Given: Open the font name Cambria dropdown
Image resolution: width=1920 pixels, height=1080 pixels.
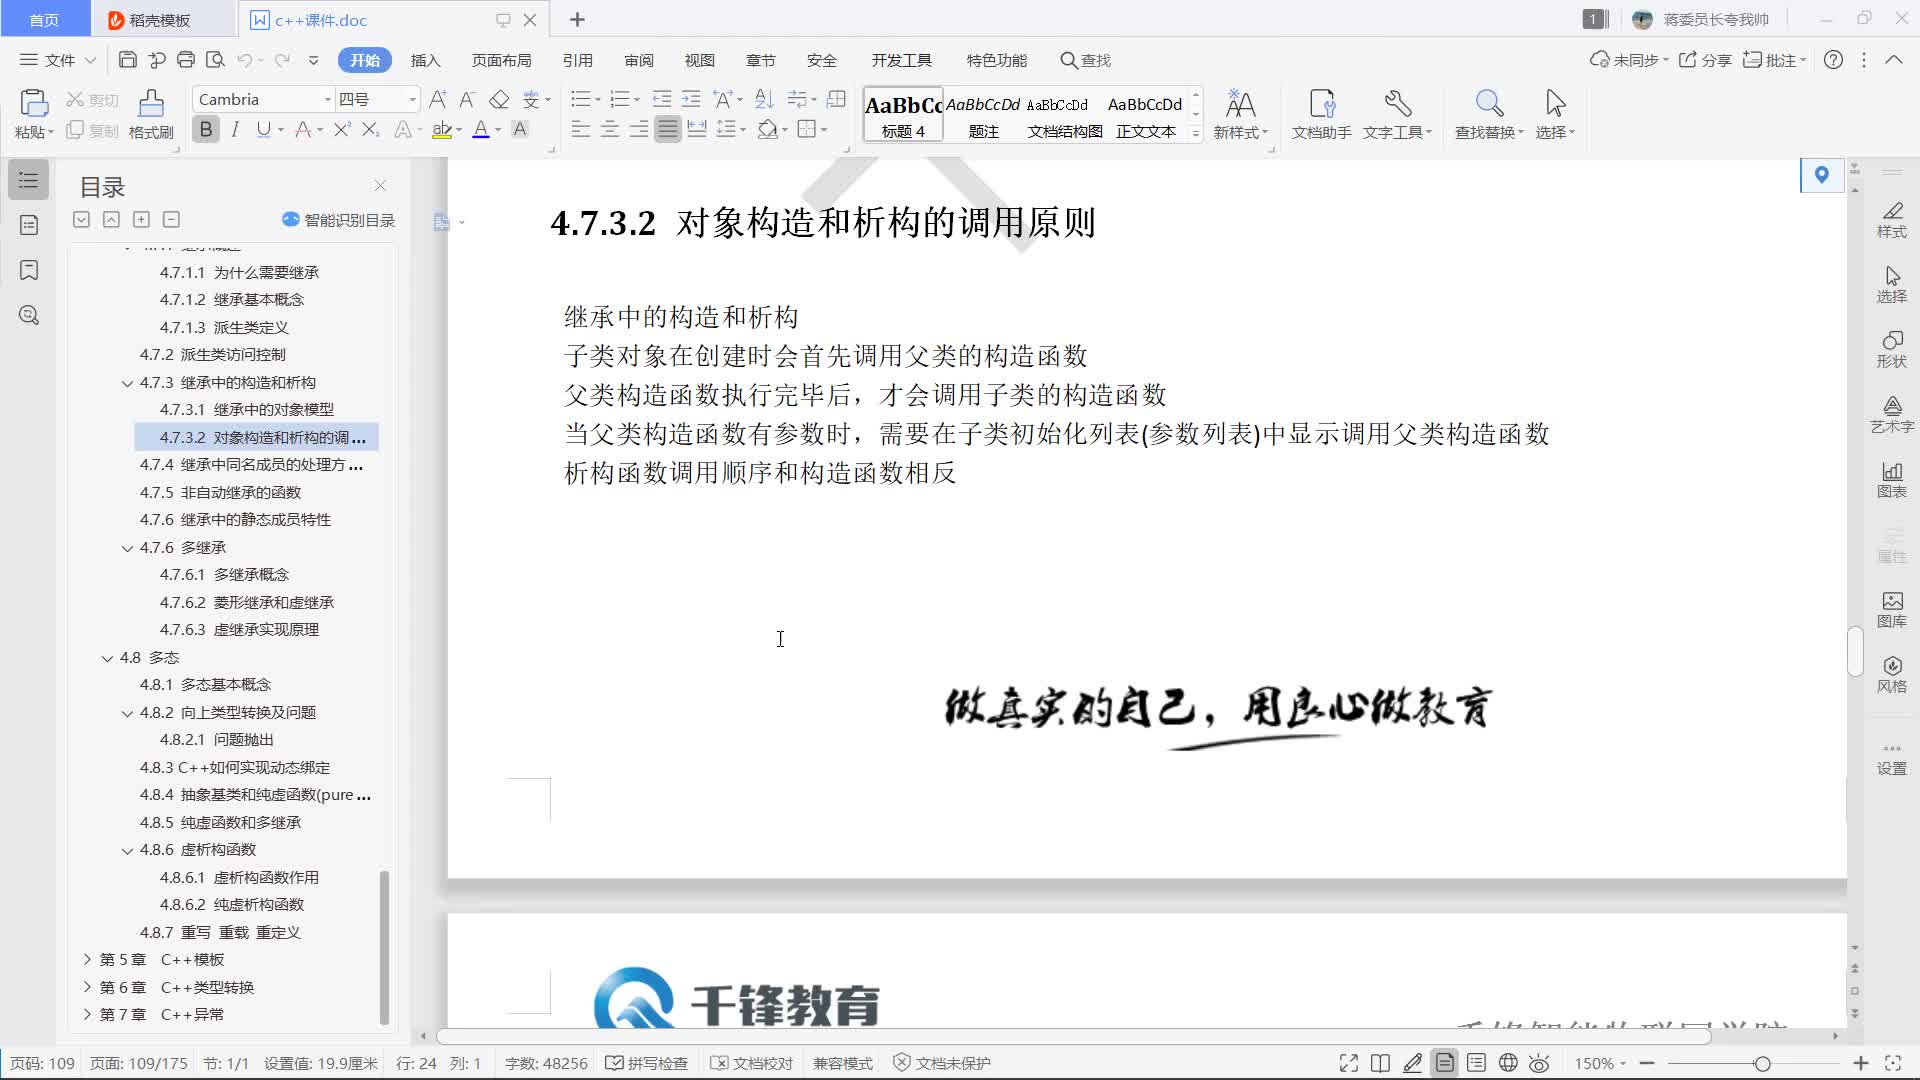Looking at the screenshot, I should point(326,99).
